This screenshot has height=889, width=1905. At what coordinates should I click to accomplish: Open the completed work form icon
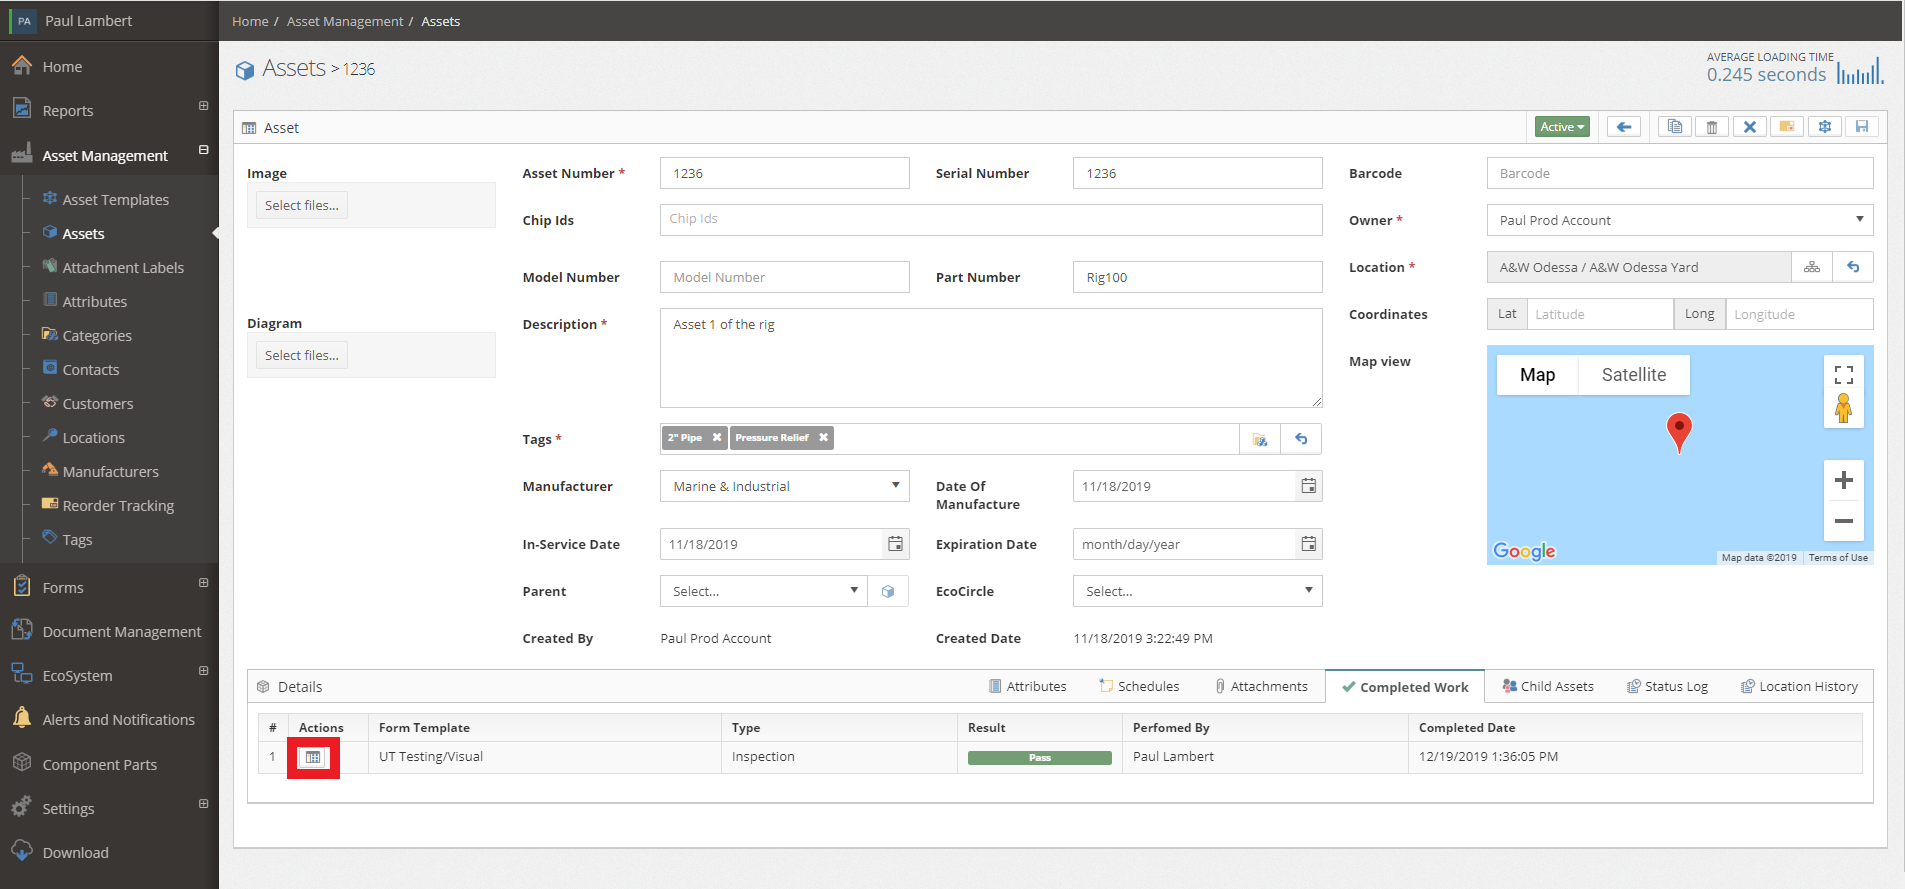tap(313, 757)
